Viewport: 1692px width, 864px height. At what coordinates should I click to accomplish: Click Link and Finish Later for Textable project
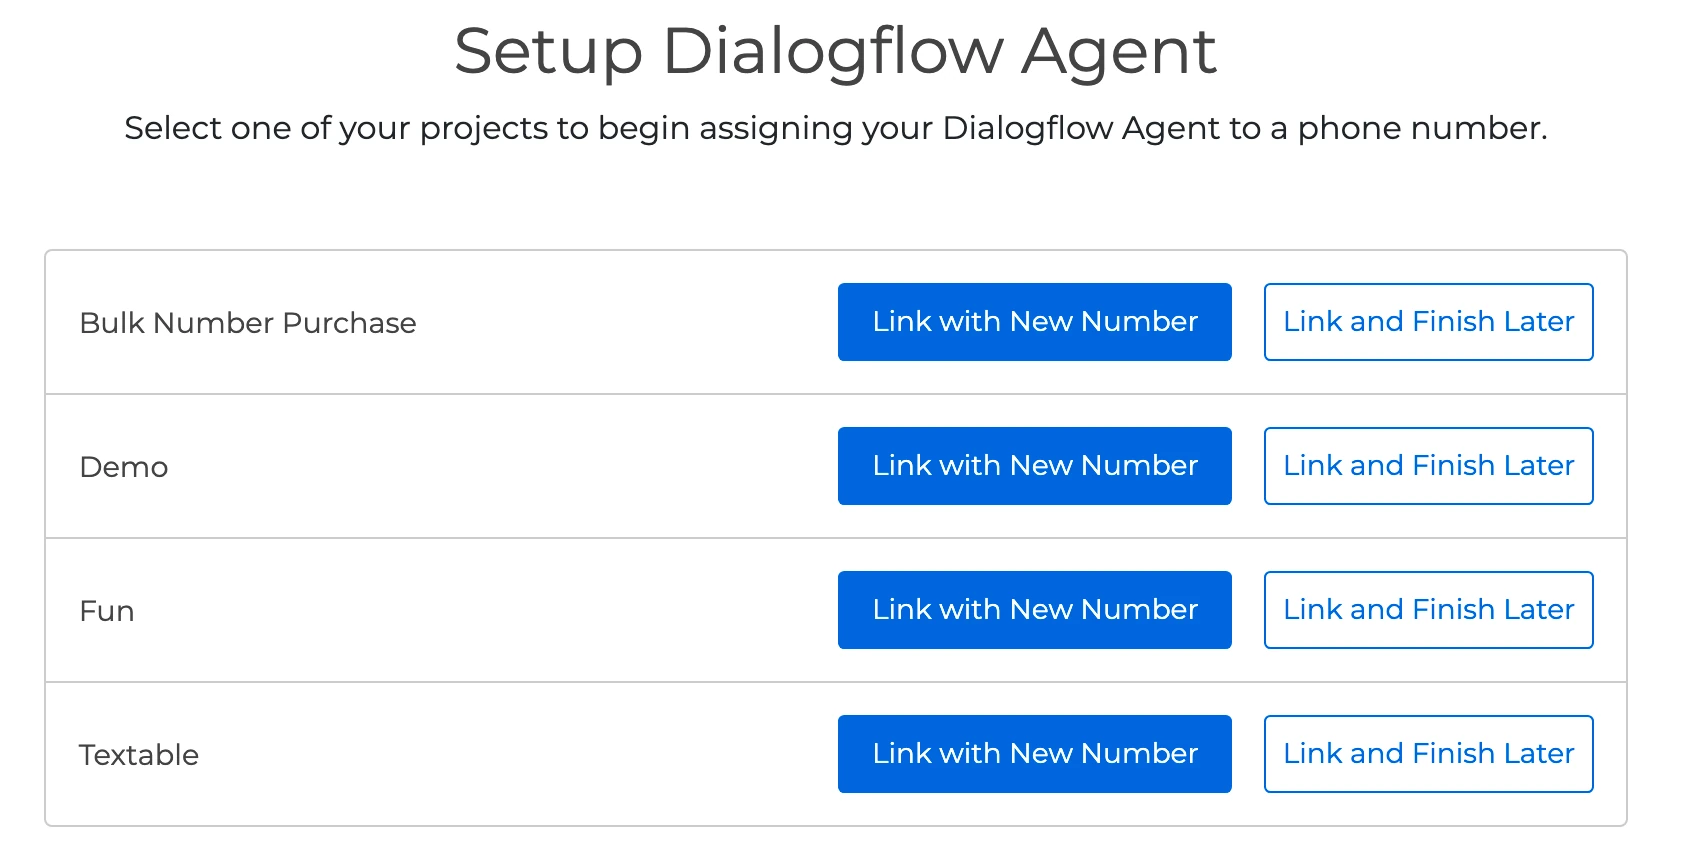(x=1428, y=754)
